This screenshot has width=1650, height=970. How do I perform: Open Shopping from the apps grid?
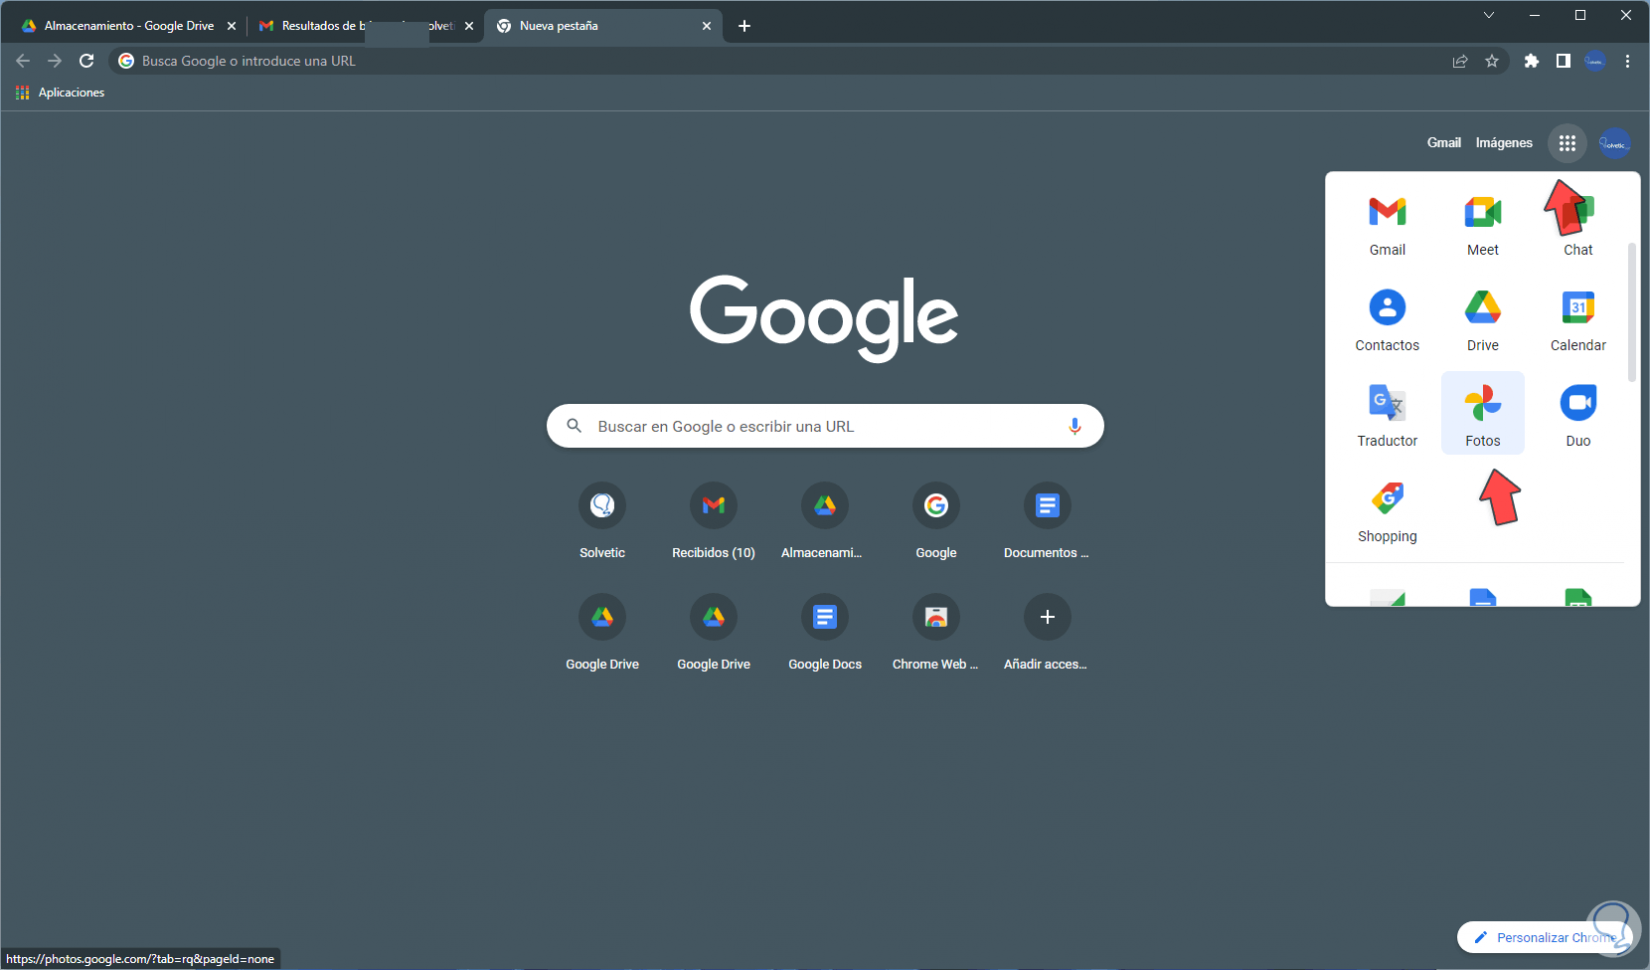click(1387, 512)
